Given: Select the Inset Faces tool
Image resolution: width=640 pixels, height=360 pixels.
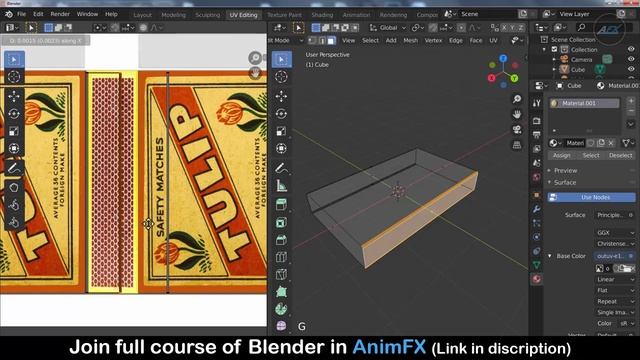Looking at the screenshot, I should tap(281, 222).
